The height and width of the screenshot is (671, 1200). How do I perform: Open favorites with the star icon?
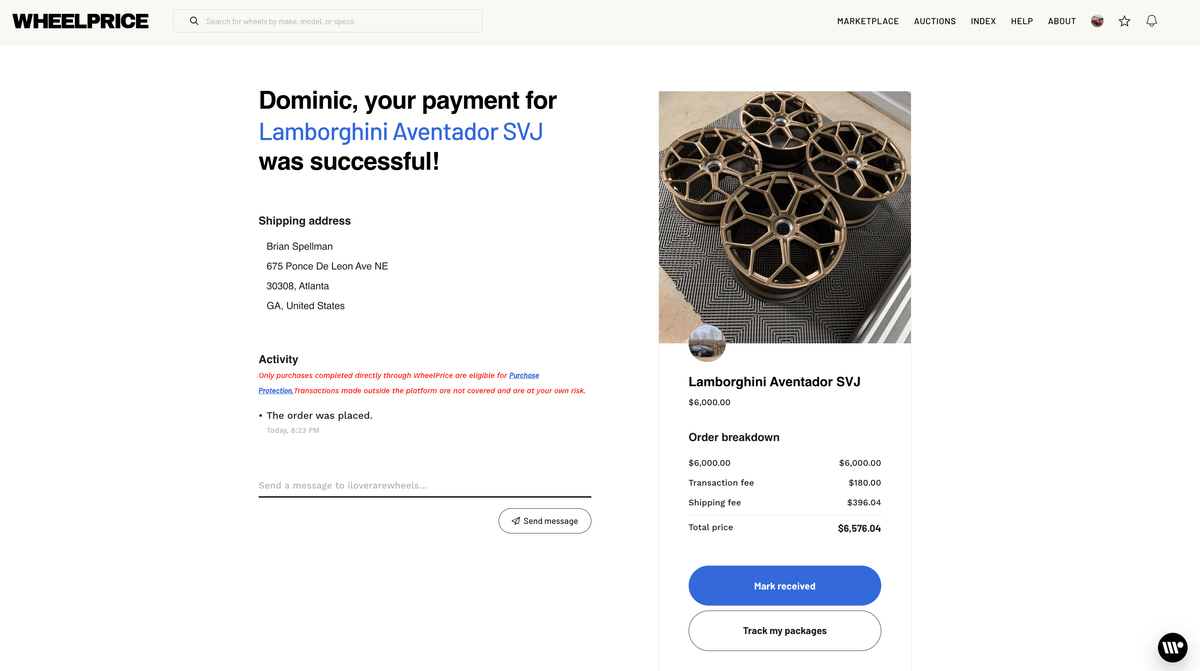click(x=1124, y=20)
